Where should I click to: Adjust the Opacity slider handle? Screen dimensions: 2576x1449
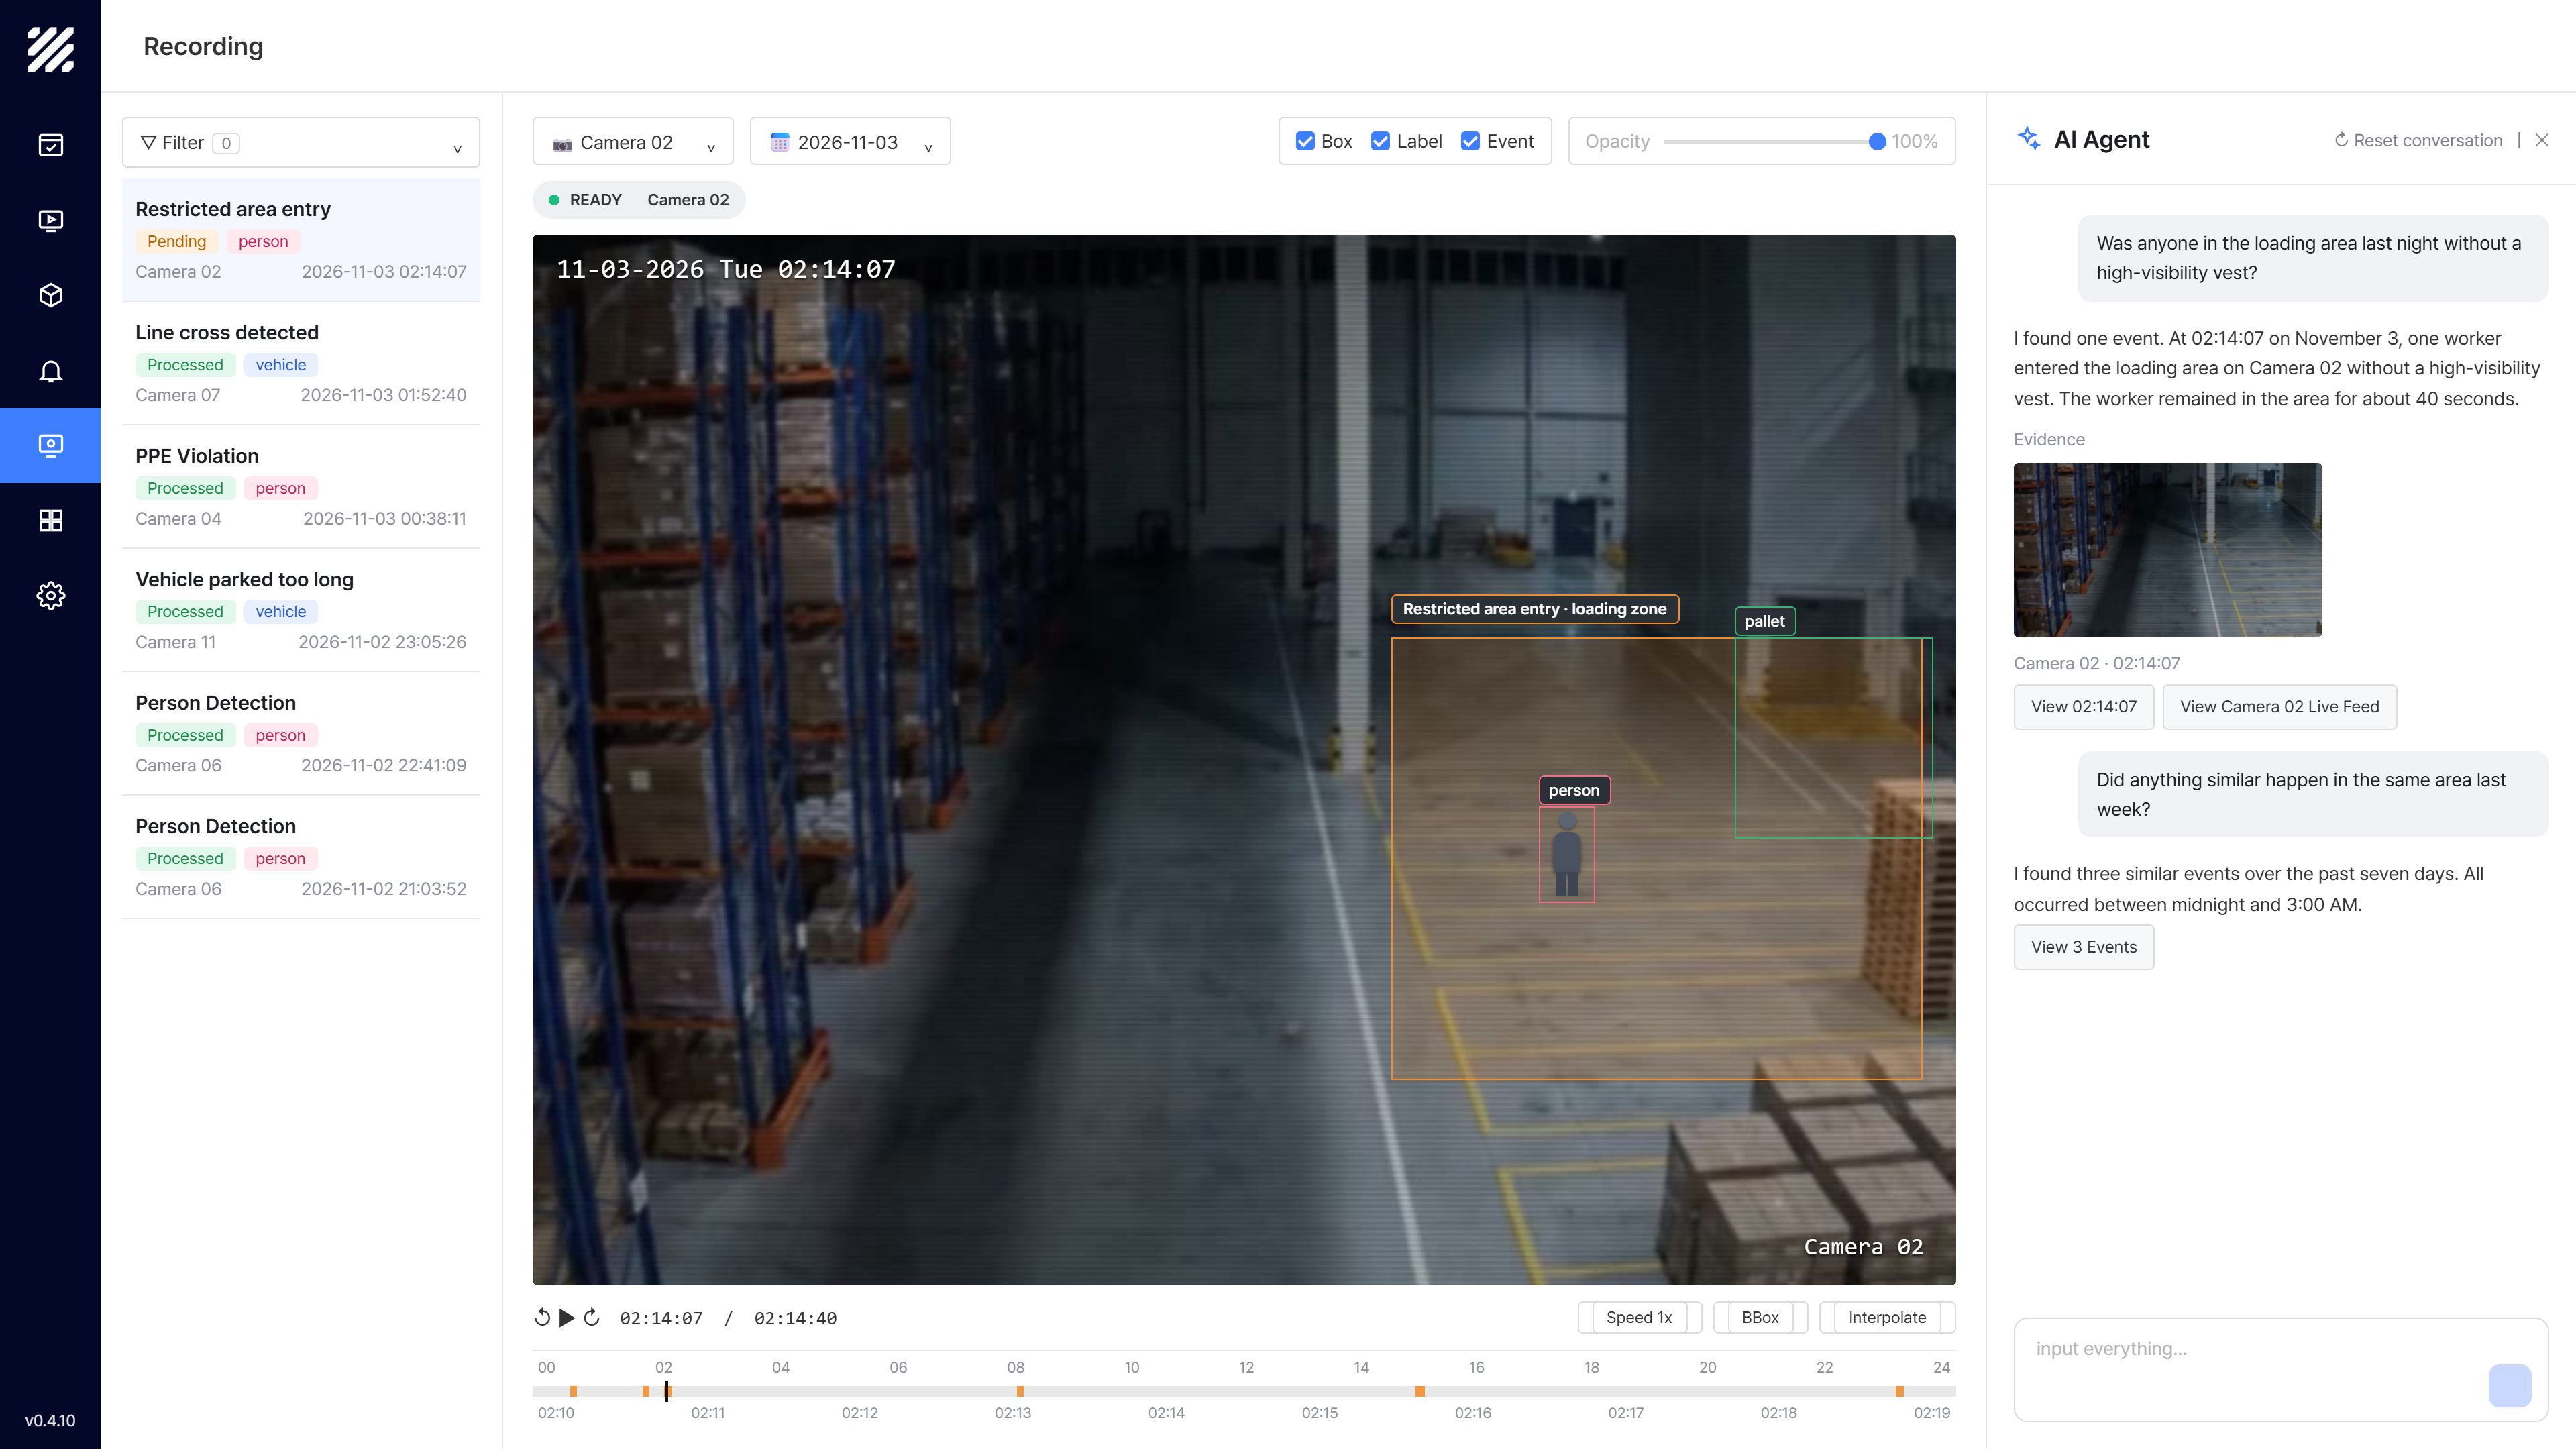1877,142
